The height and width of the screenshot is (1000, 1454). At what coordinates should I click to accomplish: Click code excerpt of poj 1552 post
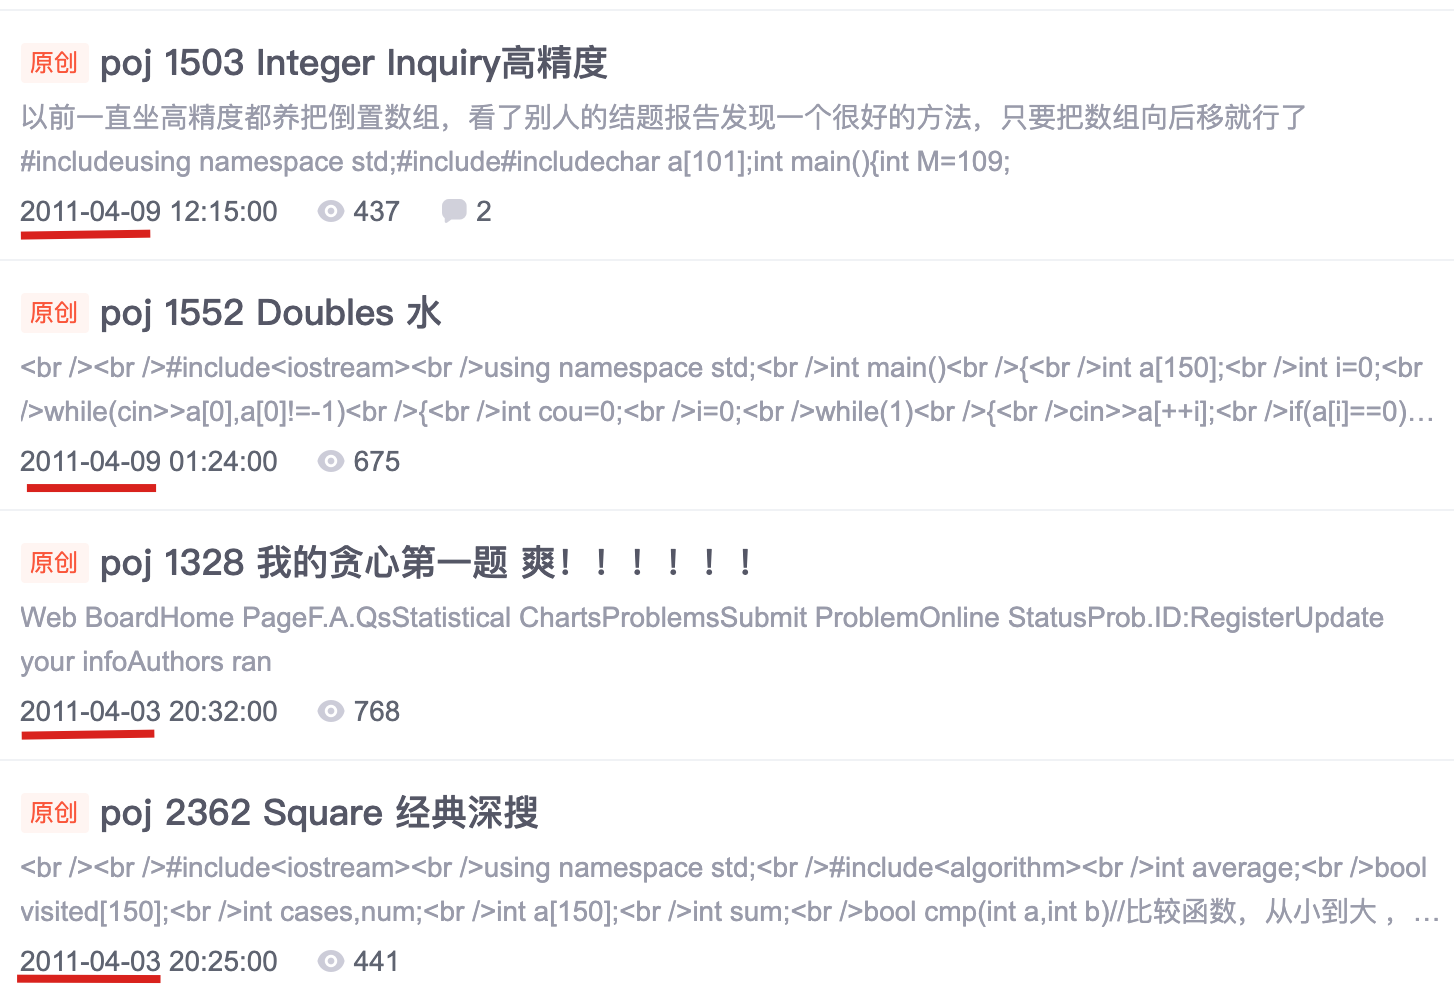[727, 389]
